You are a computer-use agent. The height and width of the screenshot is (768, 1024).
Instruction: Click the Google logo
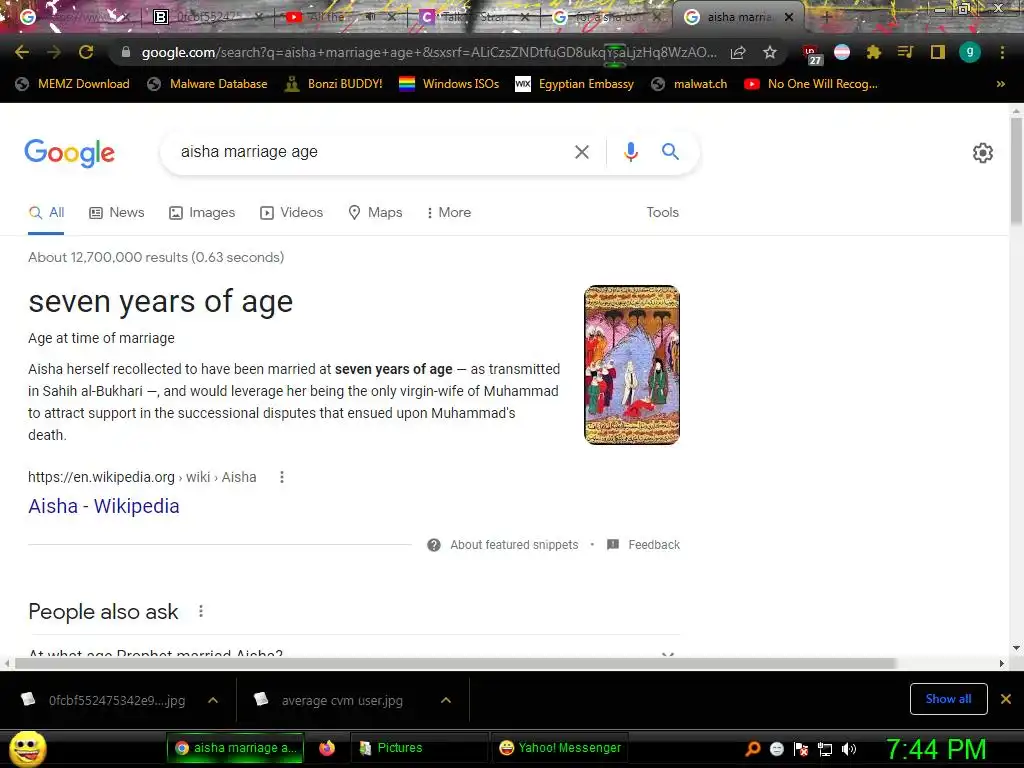(69, 153)
